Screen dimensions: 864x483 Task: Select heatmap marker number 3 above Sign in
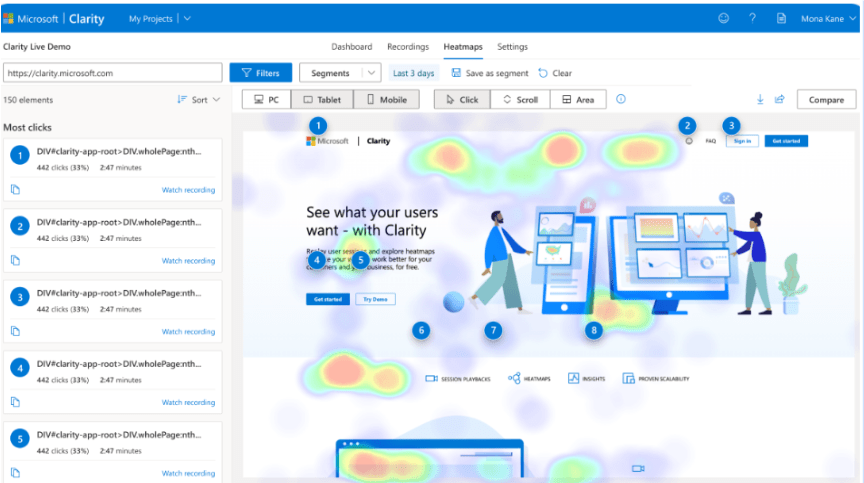[x=731, y=126]
